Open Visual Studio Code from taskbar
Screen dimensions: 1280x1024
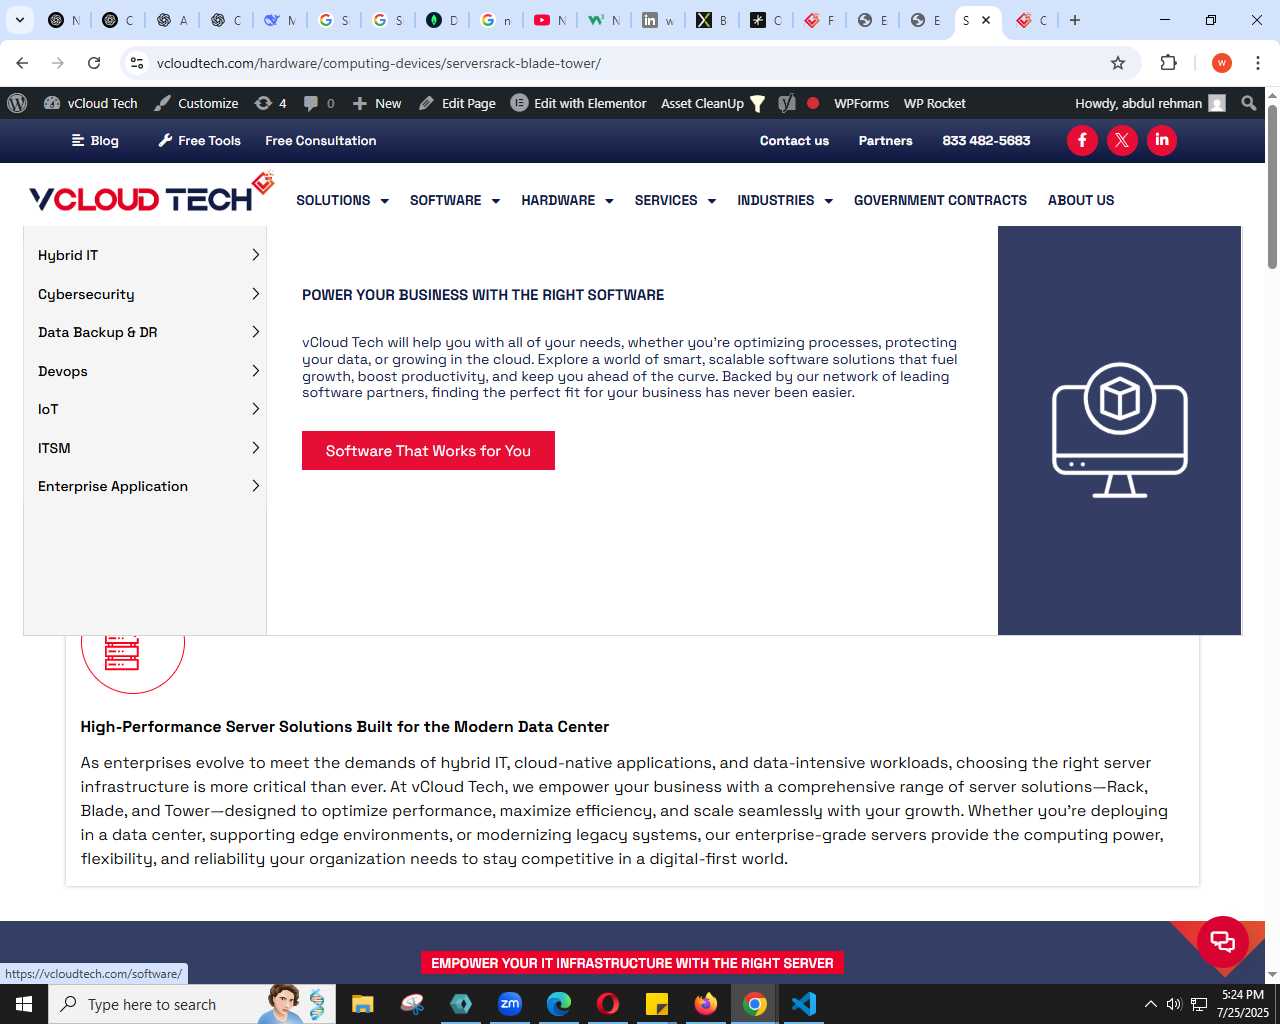click(803, 1003)
